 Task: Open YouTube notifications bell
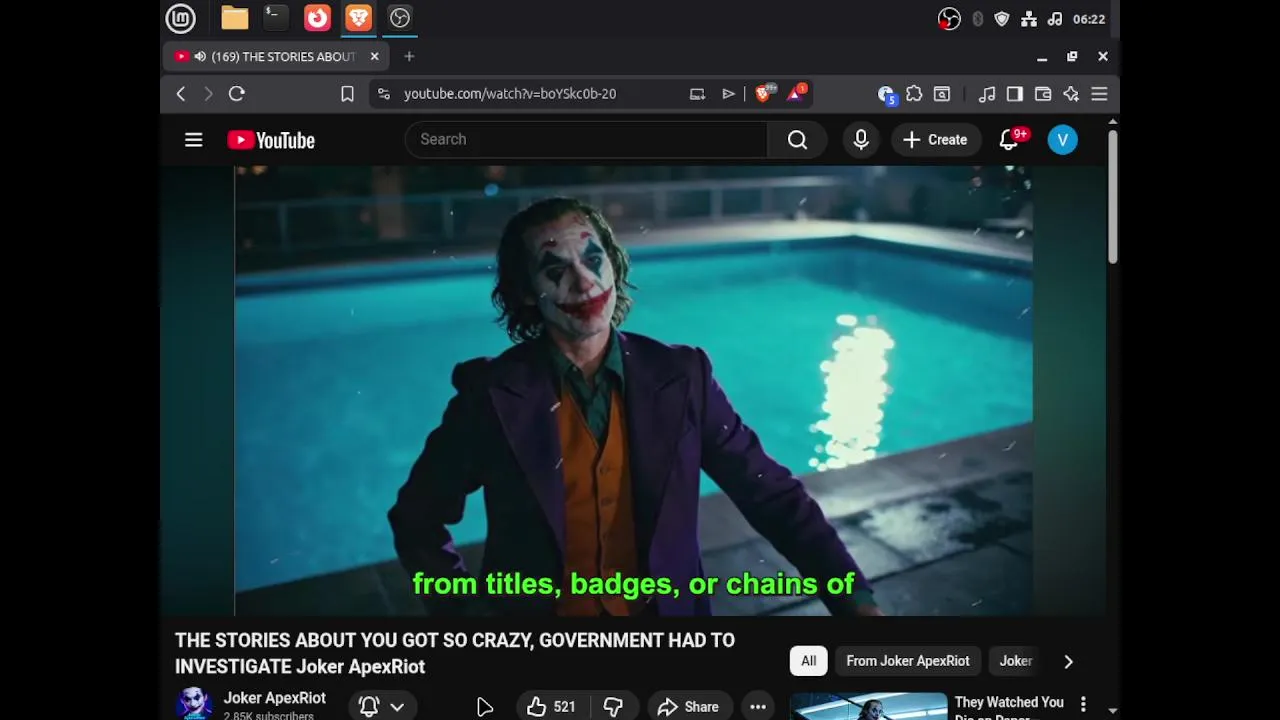[1010, 140]
